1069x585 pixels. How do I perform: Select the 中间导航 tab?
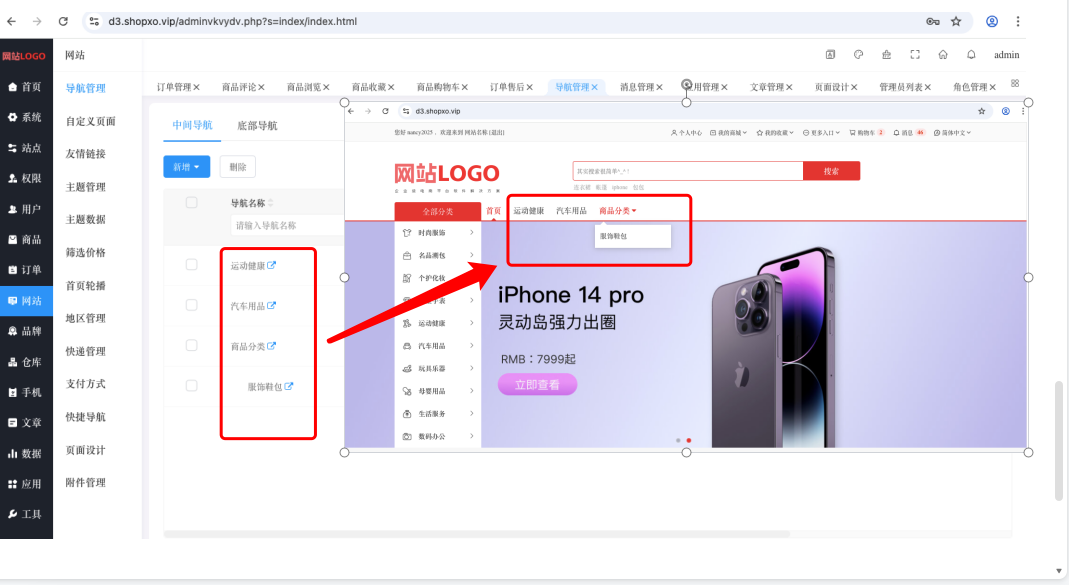pos(192,125)
